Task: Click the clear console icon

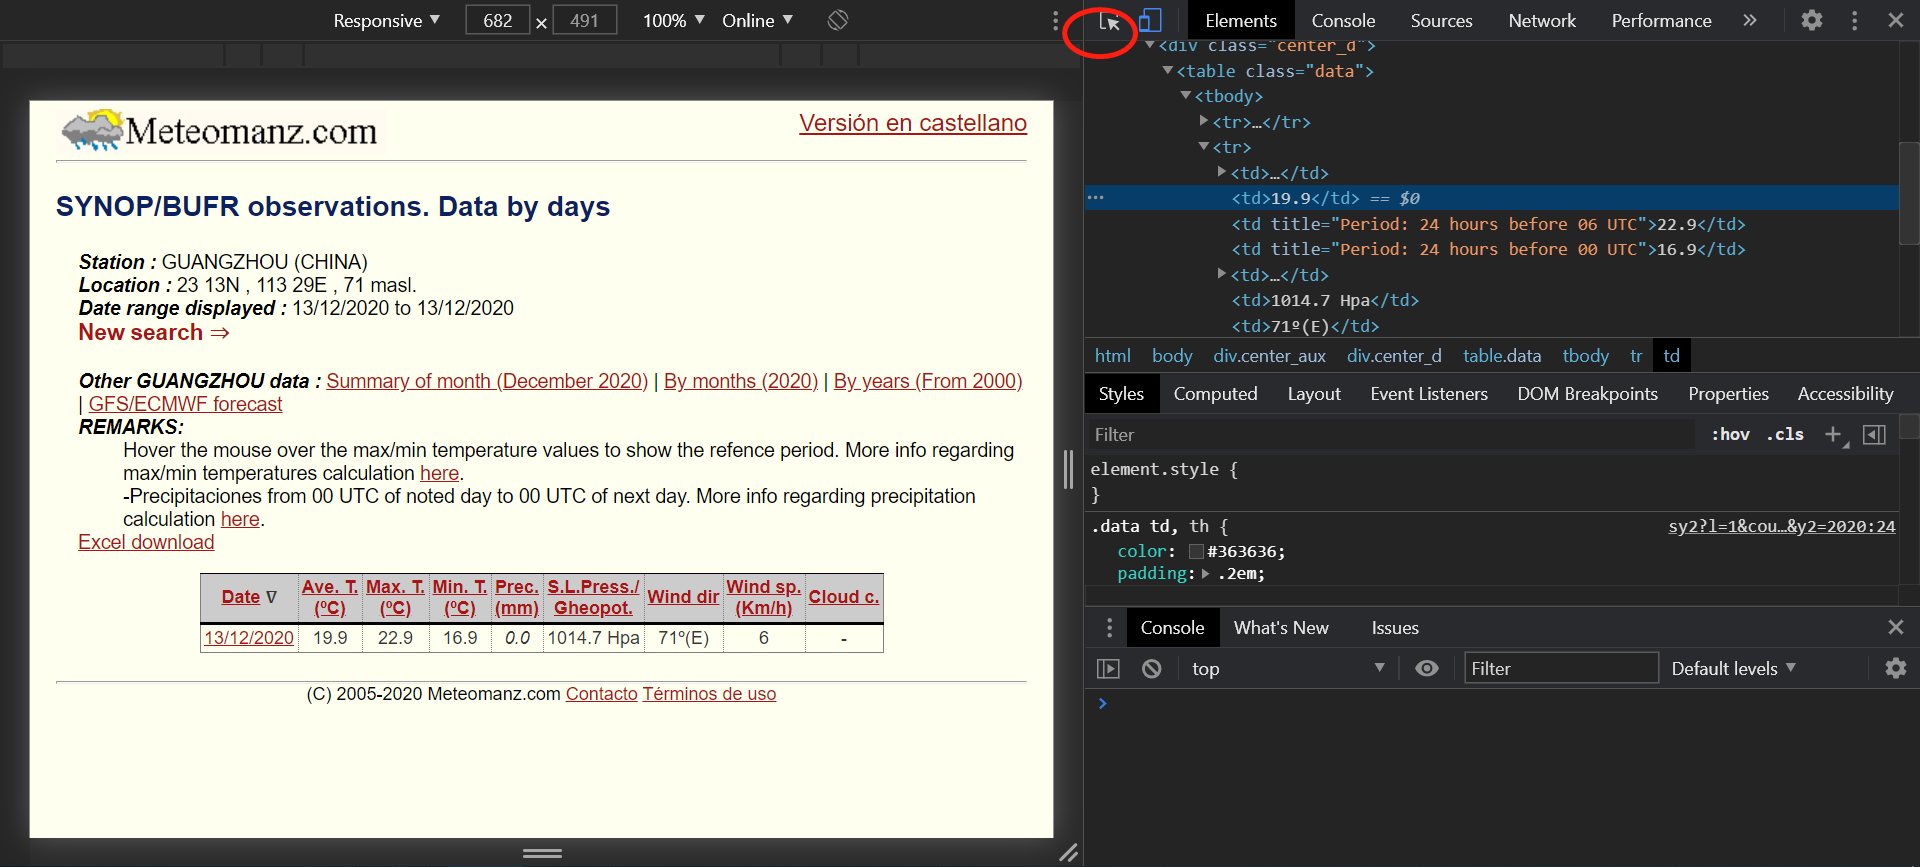Action: click(x=1152, y=668)
